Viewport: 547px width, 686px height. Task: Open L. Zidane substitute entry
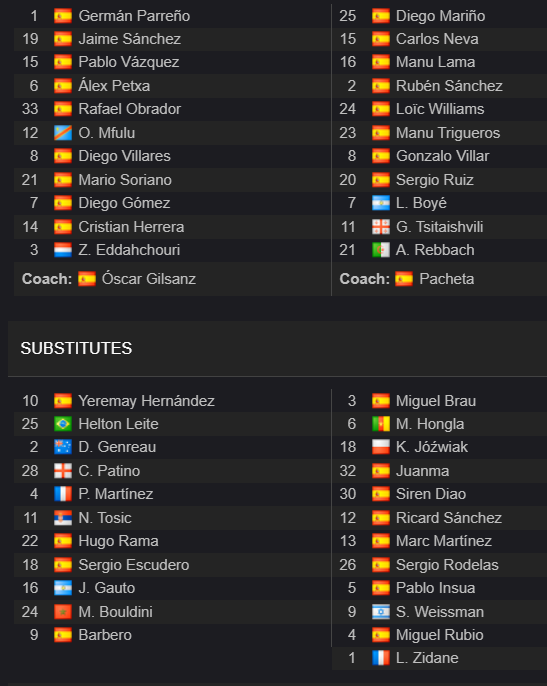[439, 658]
